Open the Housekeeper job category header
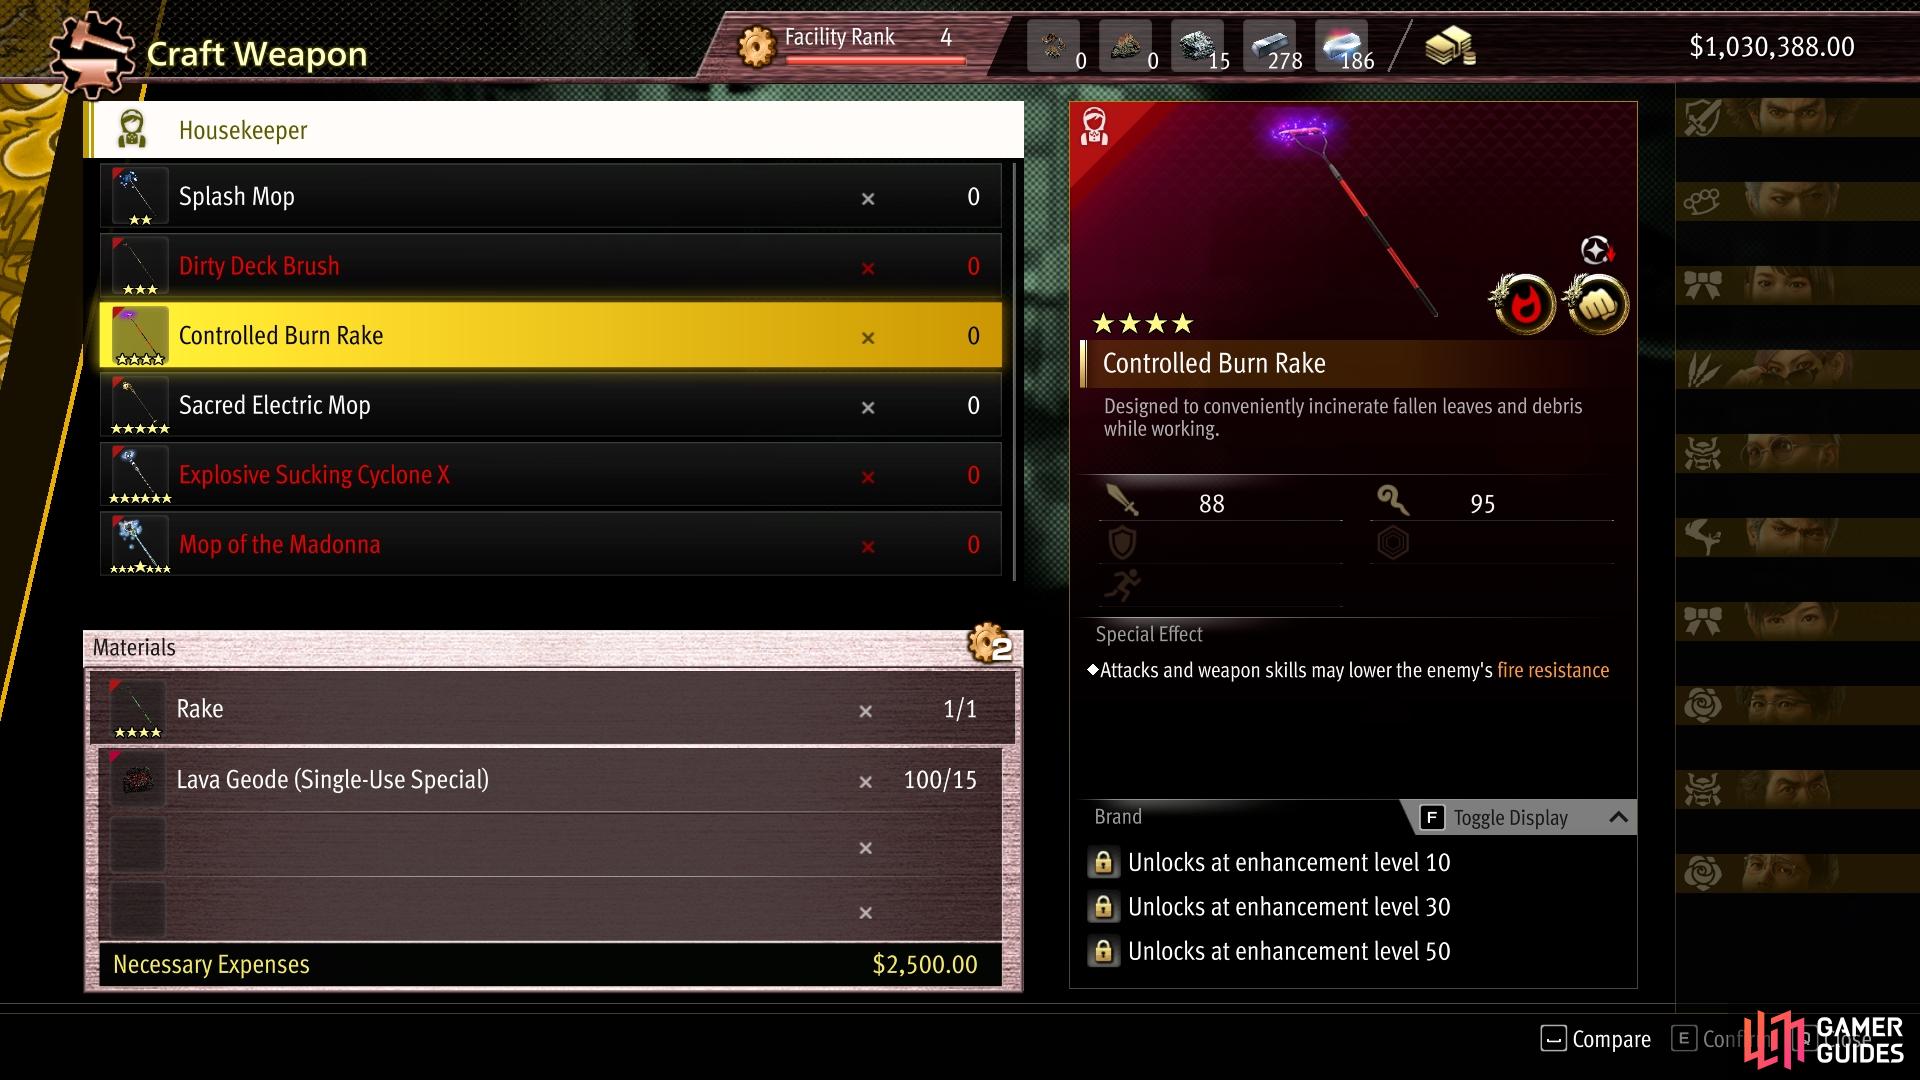 click(x=554, y=129)
